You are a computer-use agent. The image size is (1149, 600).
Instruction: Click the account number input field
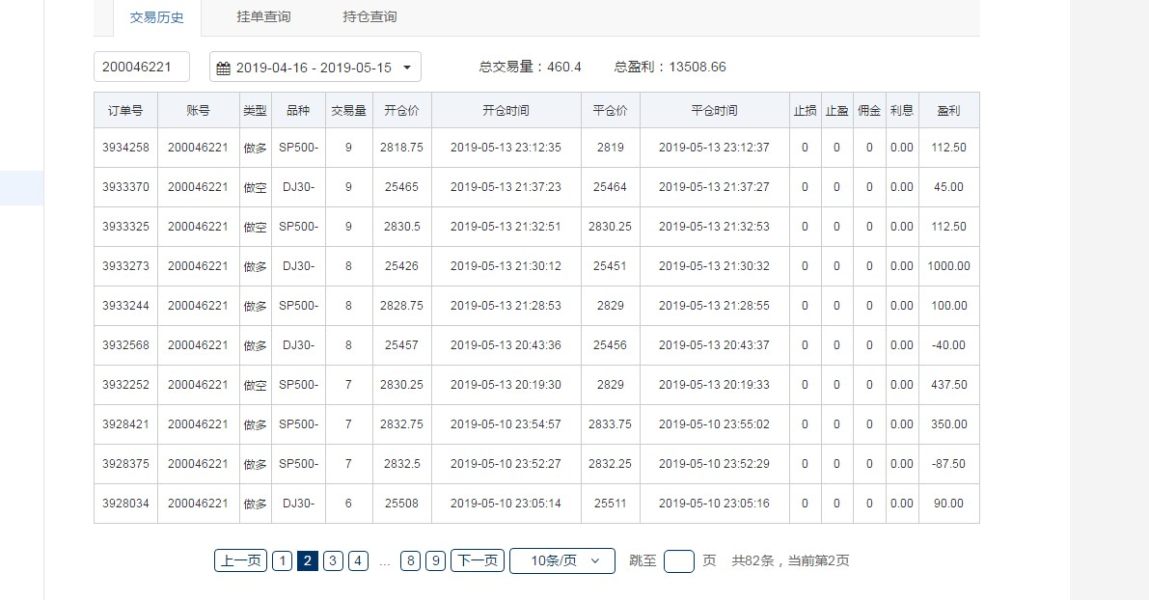pyautogui.click(x=142, y=67)
